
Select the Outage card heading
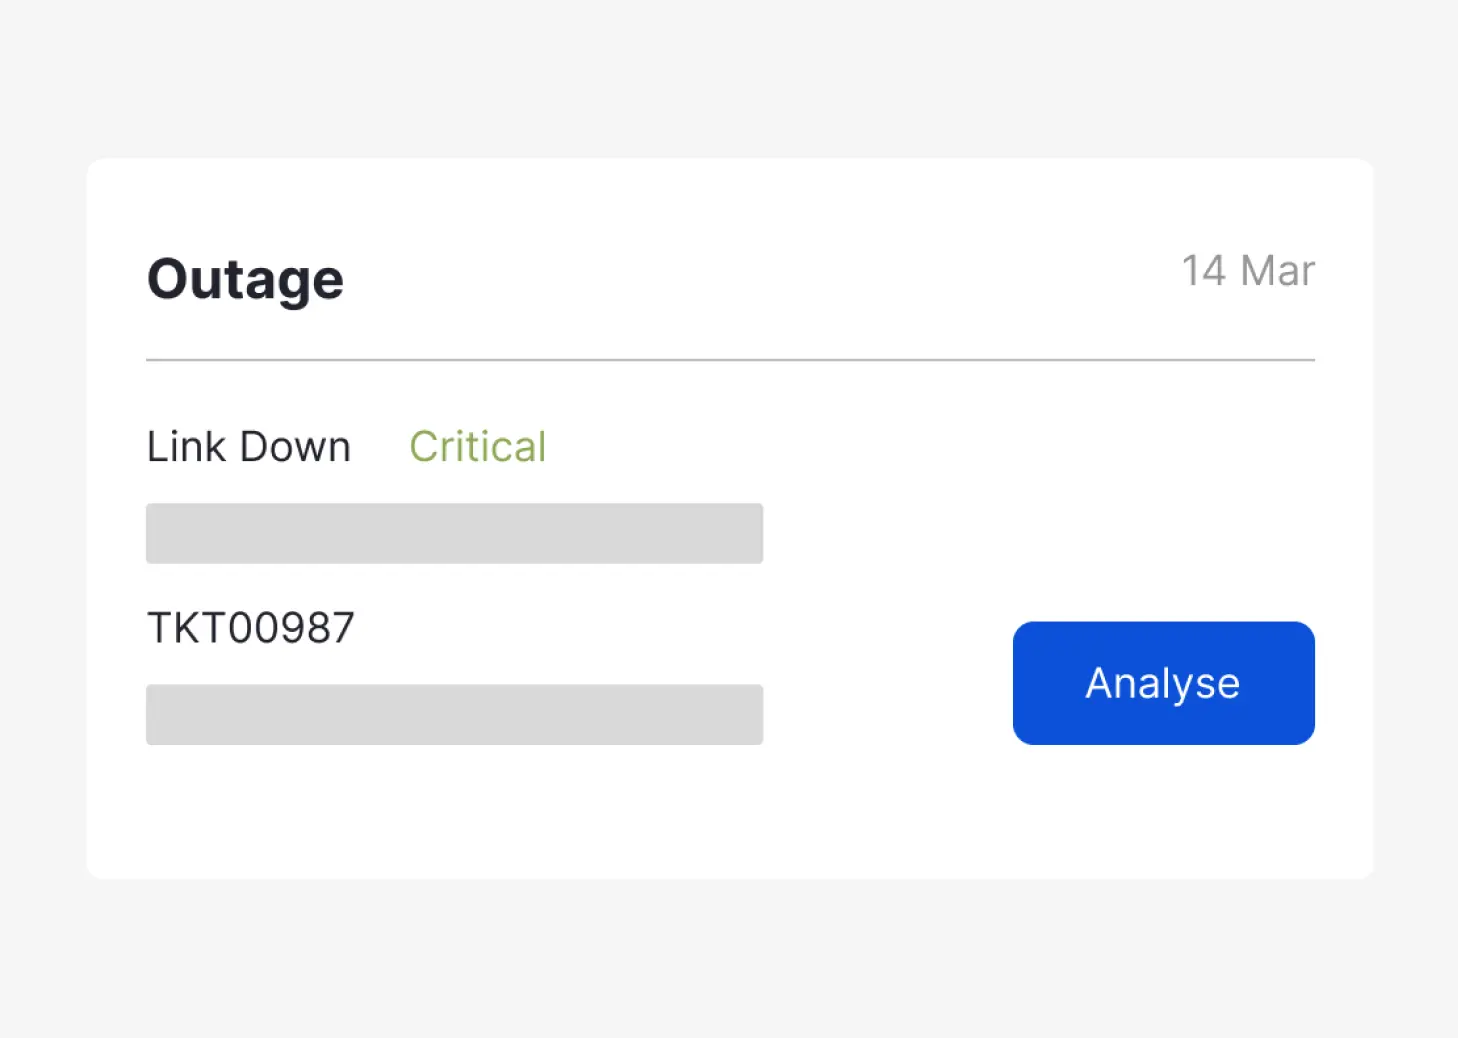[245, 279]
